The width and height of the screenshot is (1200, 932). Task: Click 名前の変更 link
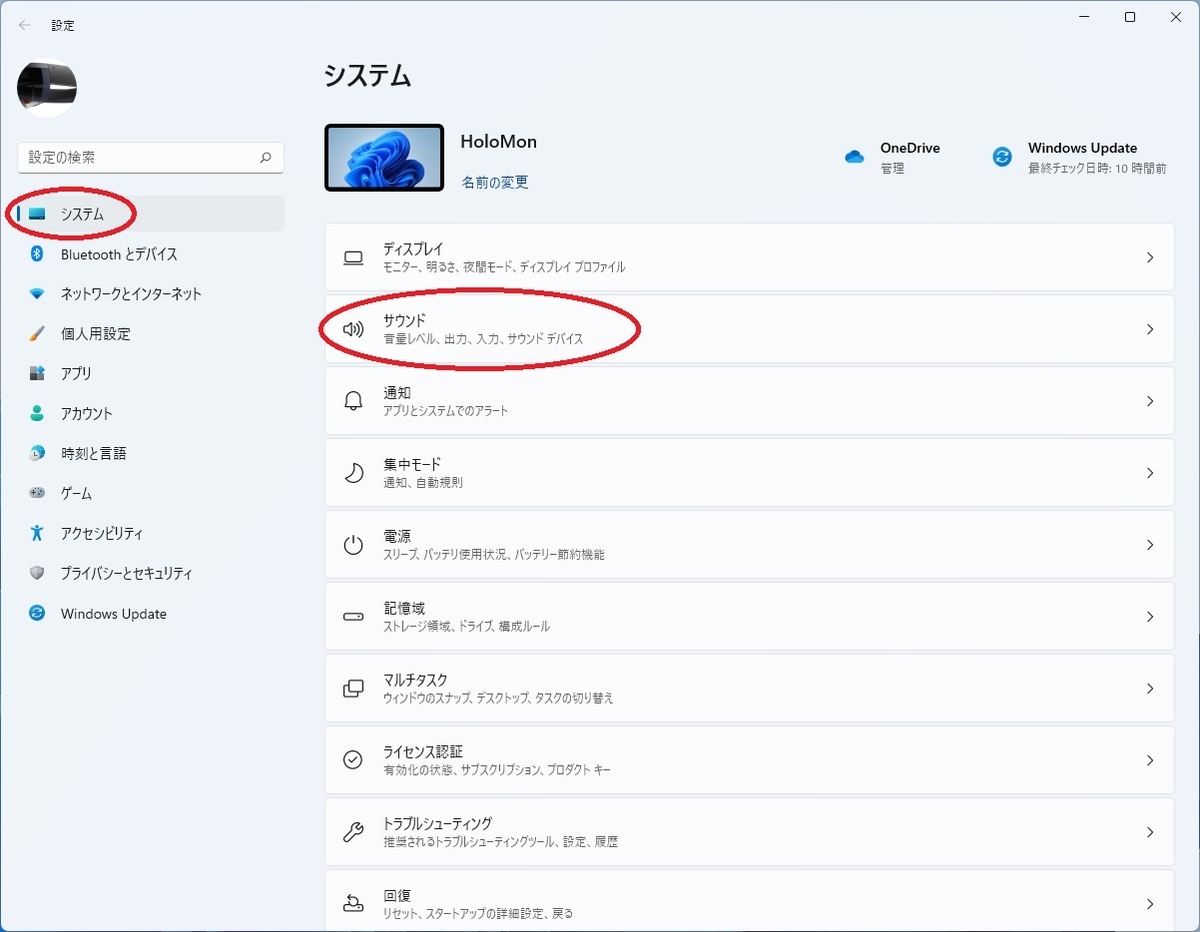[494, 182]
